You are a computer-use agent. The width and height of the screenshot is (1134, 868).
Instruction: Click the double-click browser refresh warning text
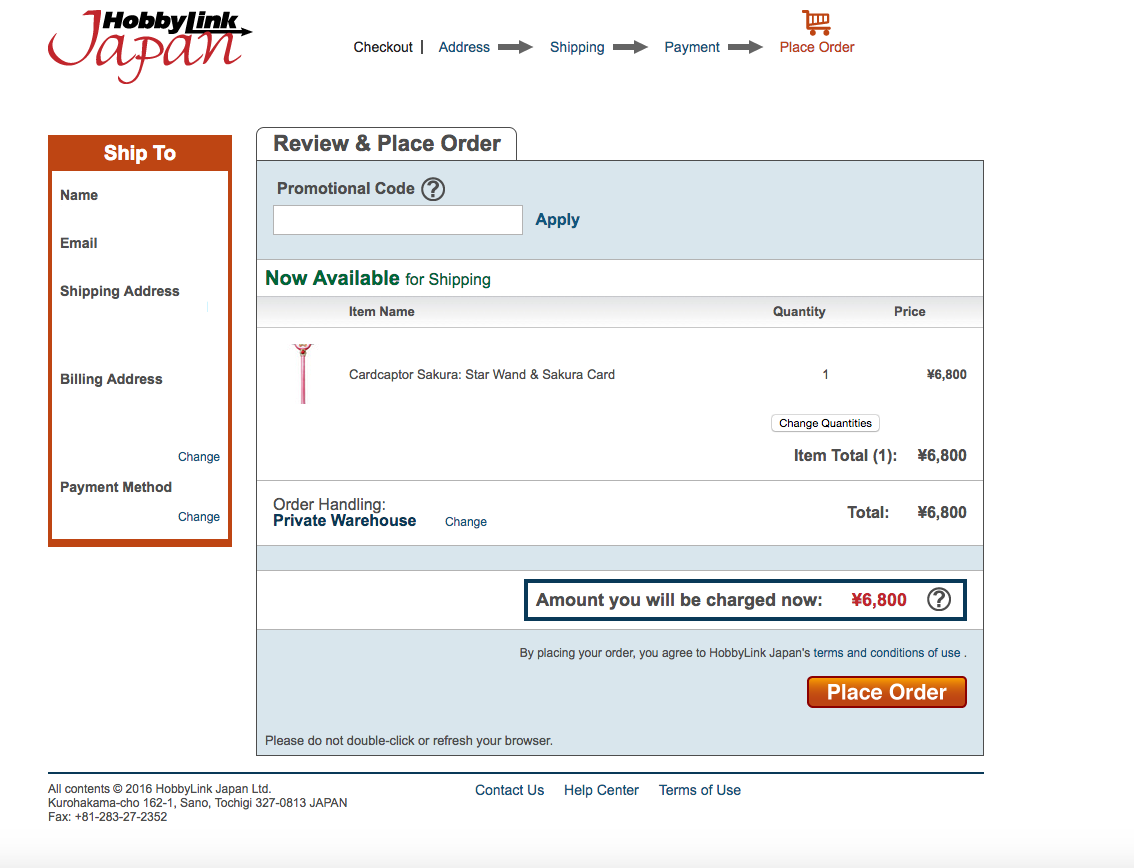point(409,741)
